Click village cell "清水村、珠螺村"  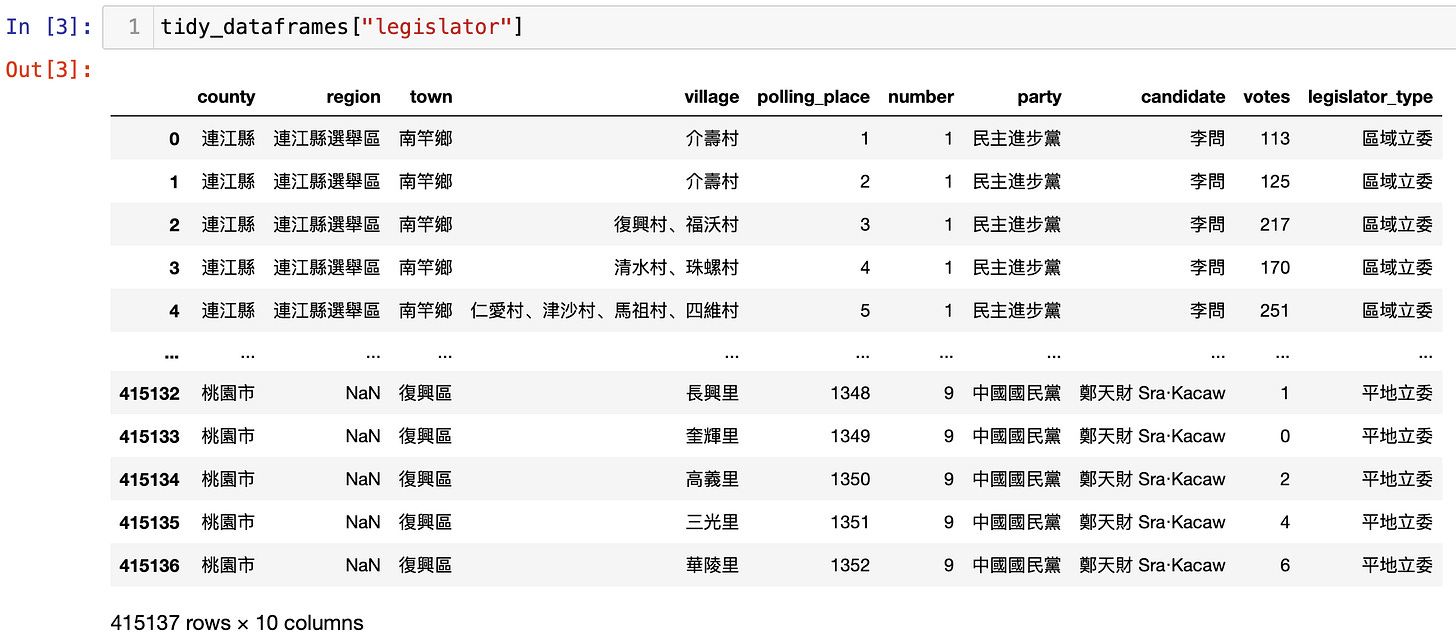(x=676, y=268)
